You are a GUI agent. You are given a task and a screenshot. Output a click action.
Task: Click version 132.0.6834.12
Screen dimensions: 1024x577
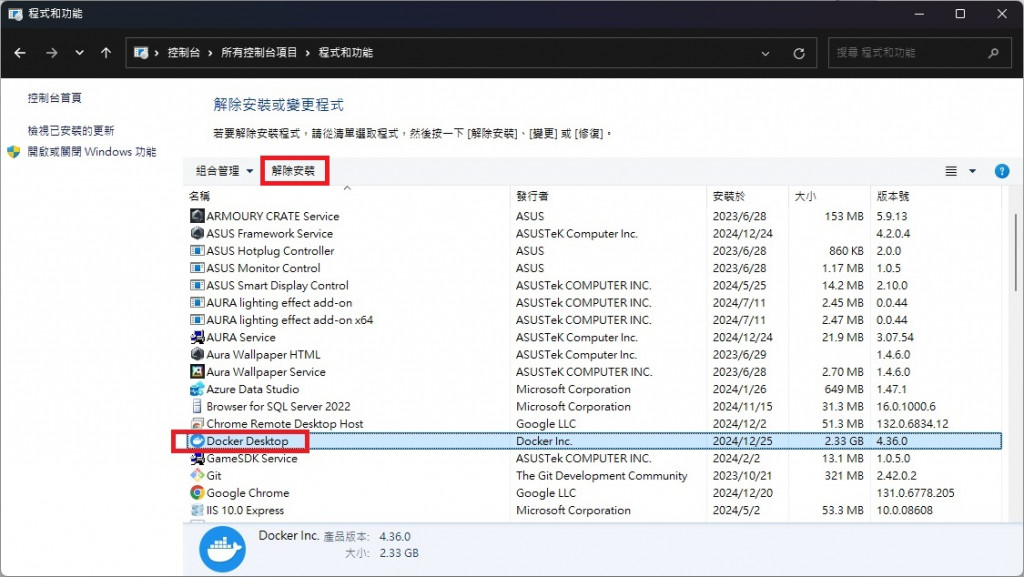[912, 424]
